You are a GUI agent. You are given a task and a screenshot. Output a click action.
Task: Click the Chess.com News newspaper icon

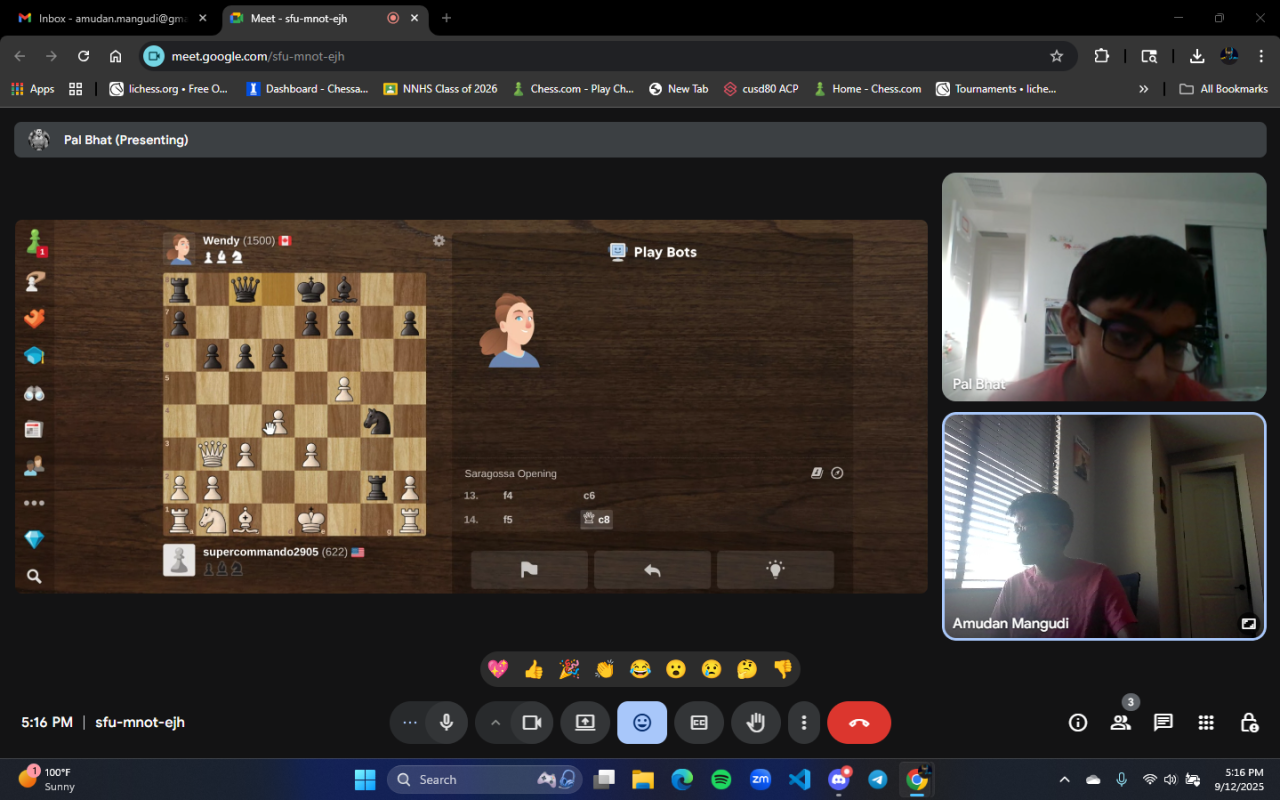tap(35, 429)
